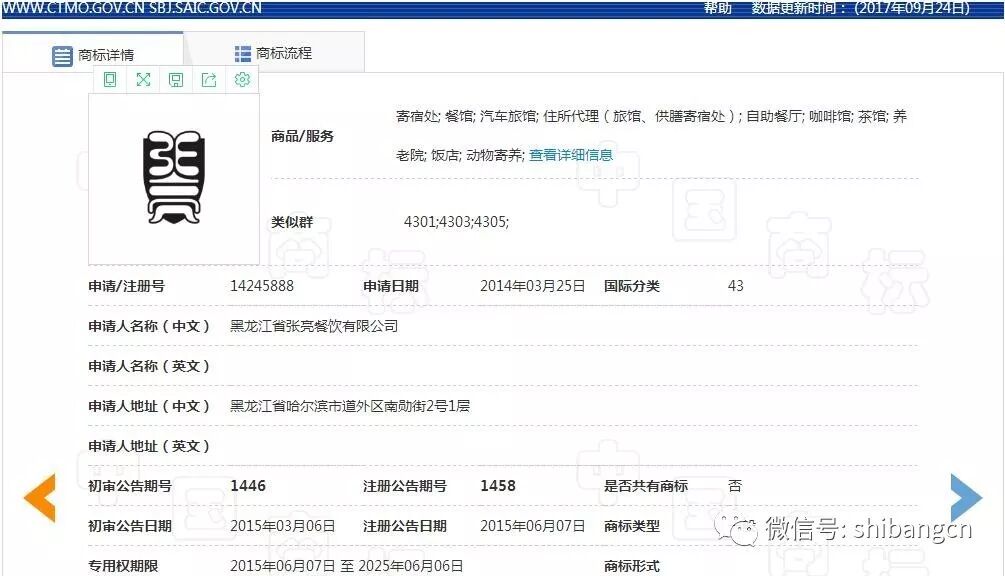The image size is (1005, 576).
Task: Select preliminary announcement issue 1446
Action: click(x=248, y=486)
